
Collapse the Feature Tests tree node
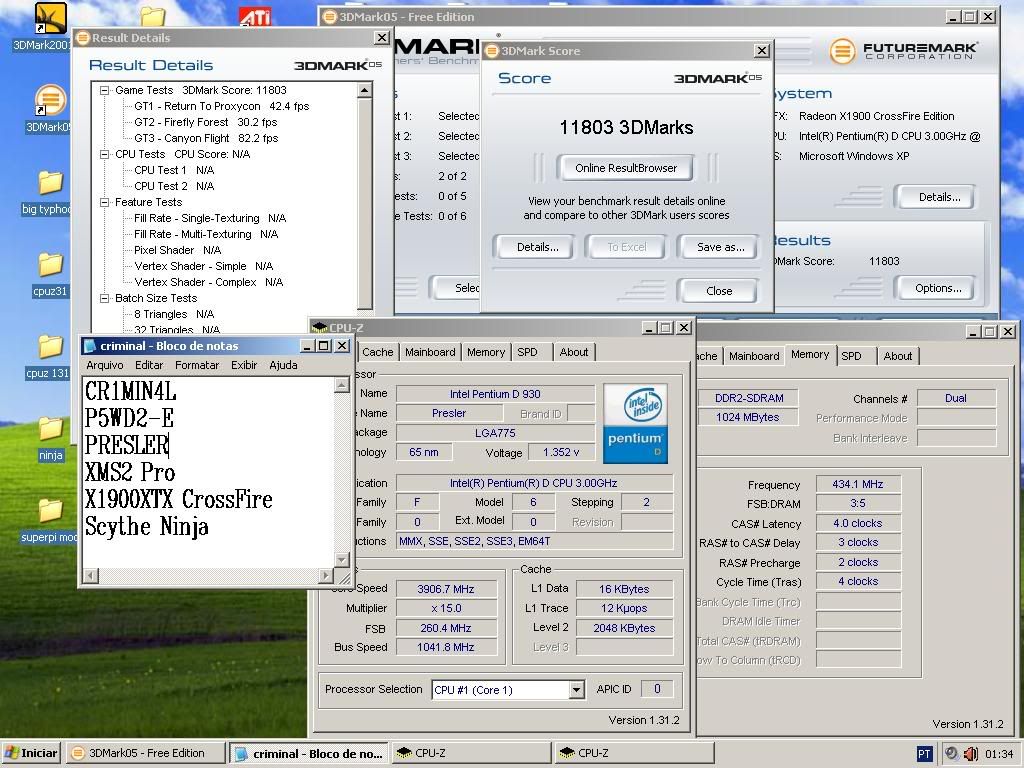pos(104,202)
